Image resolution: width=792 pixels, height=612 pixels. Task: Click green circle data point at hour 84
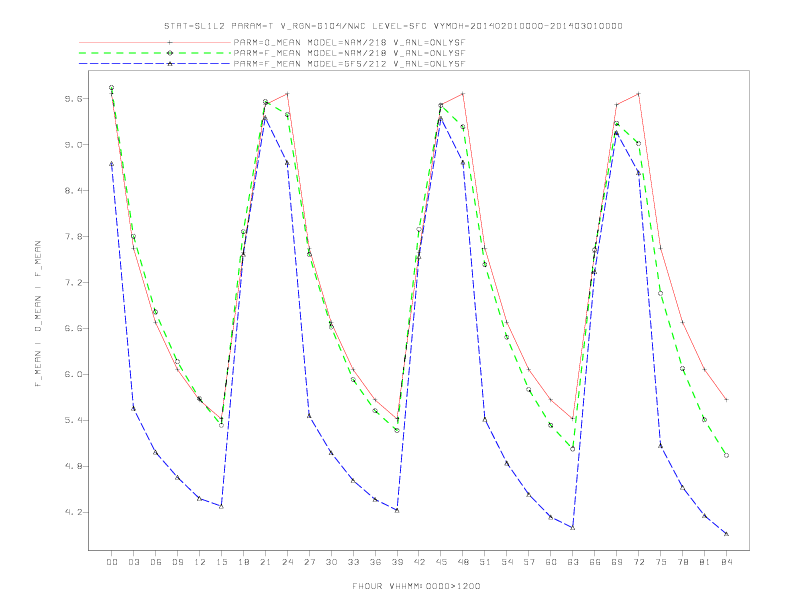click(726, 455)
